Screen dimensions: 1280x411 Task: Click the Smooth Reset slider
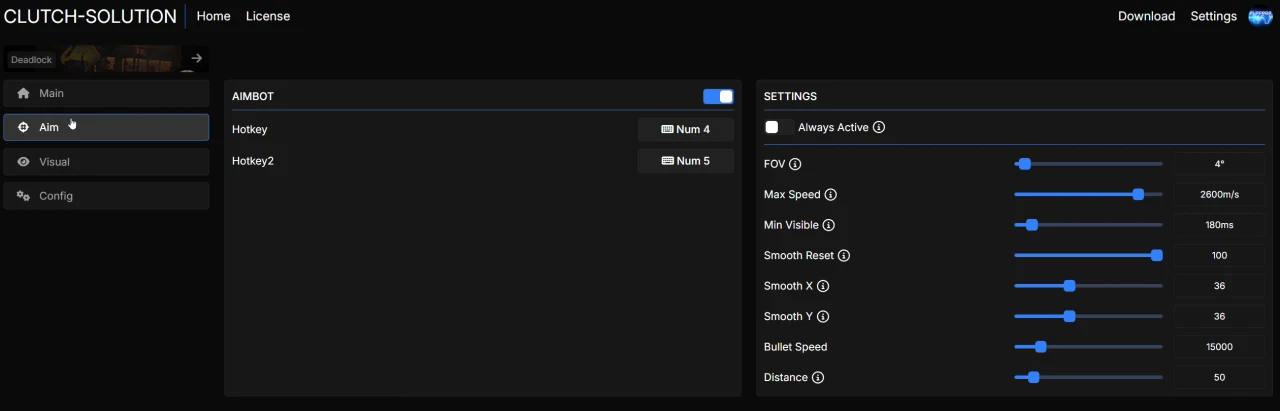[1088, 256]
